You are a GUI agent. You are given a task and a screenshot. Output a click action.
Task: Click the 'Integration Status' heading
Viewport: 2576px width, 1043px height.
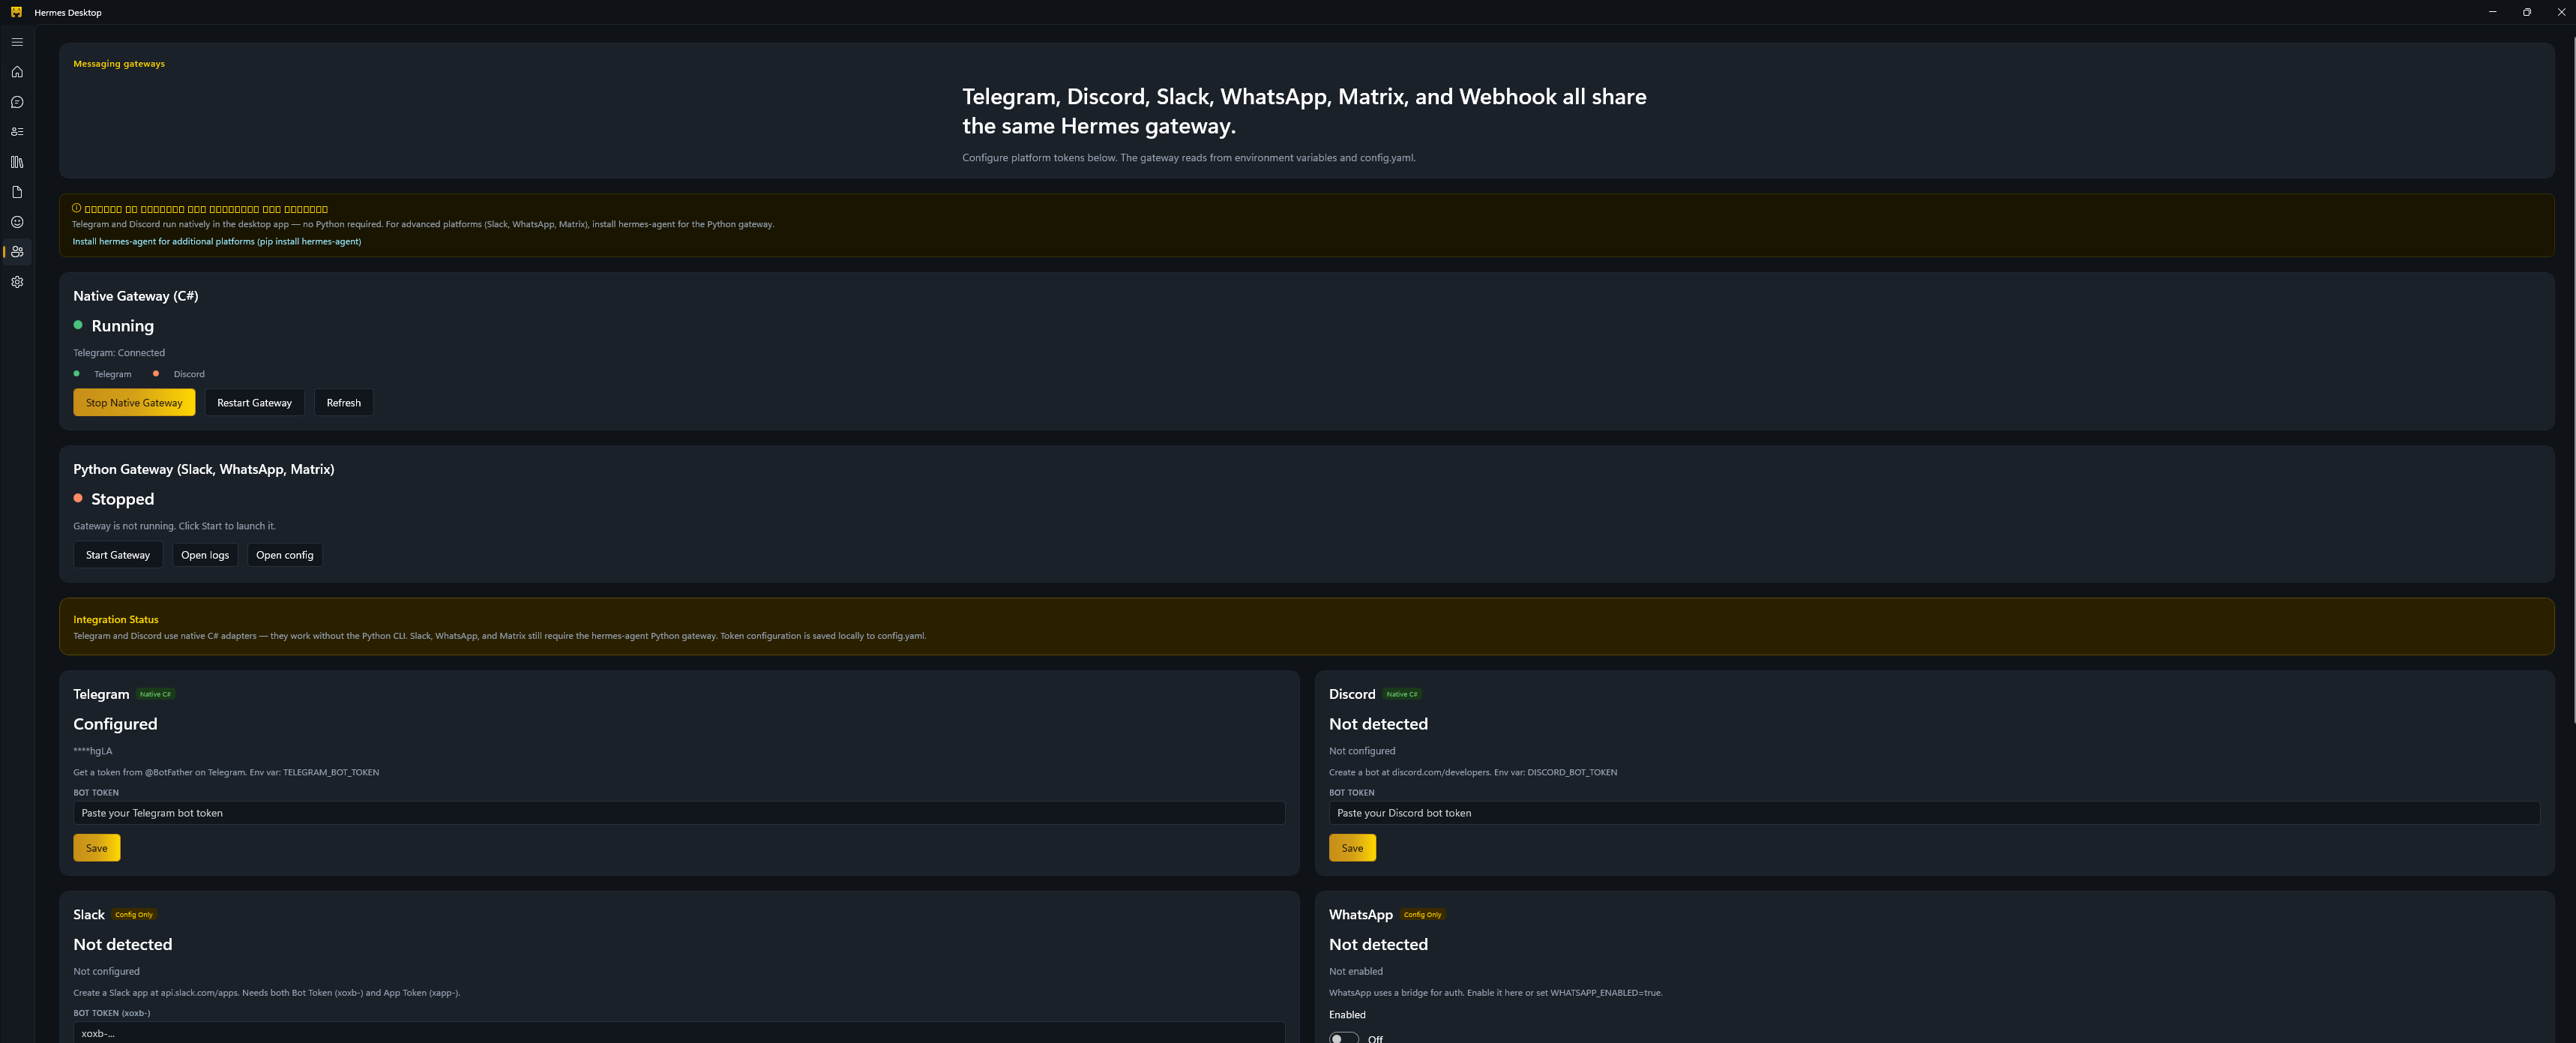pyautogui.click(x=116, y=620)
